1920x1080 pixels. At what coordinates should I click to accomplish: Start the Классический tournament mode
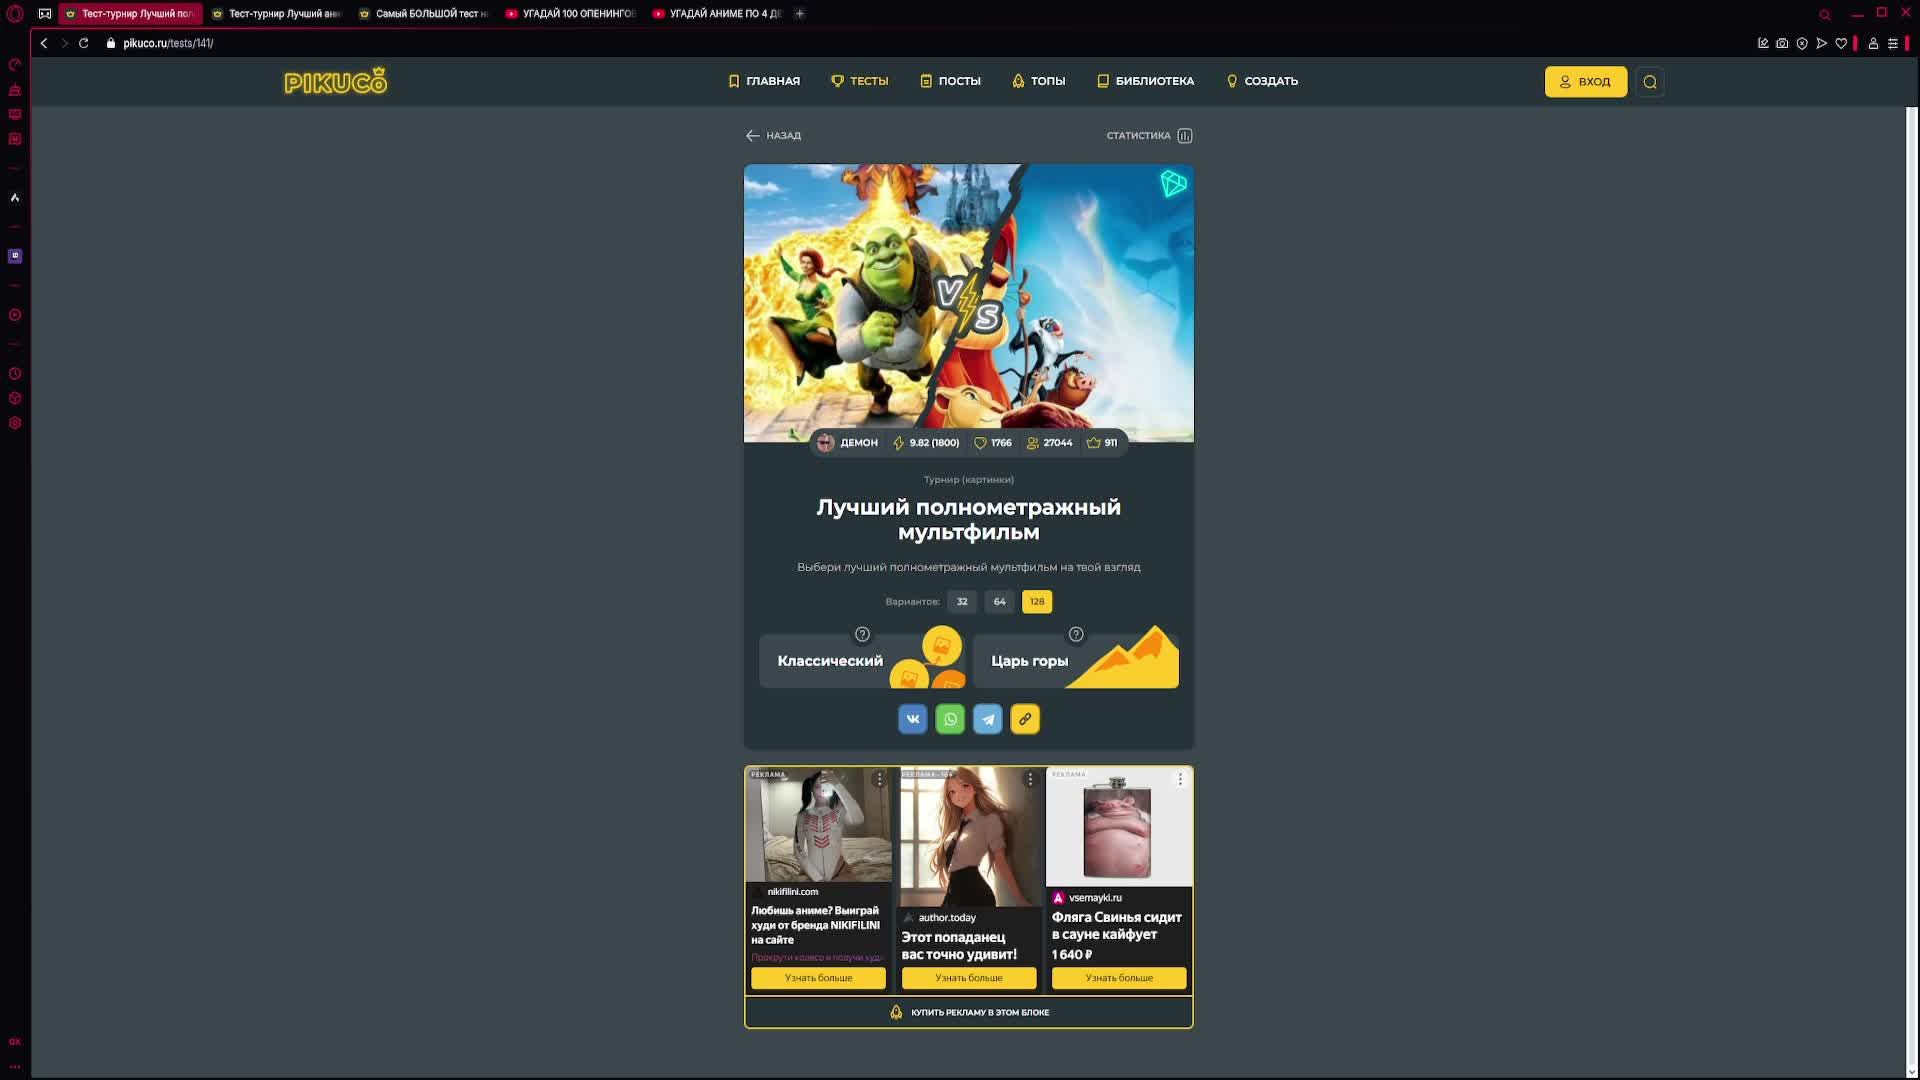(x=830, y=661)
